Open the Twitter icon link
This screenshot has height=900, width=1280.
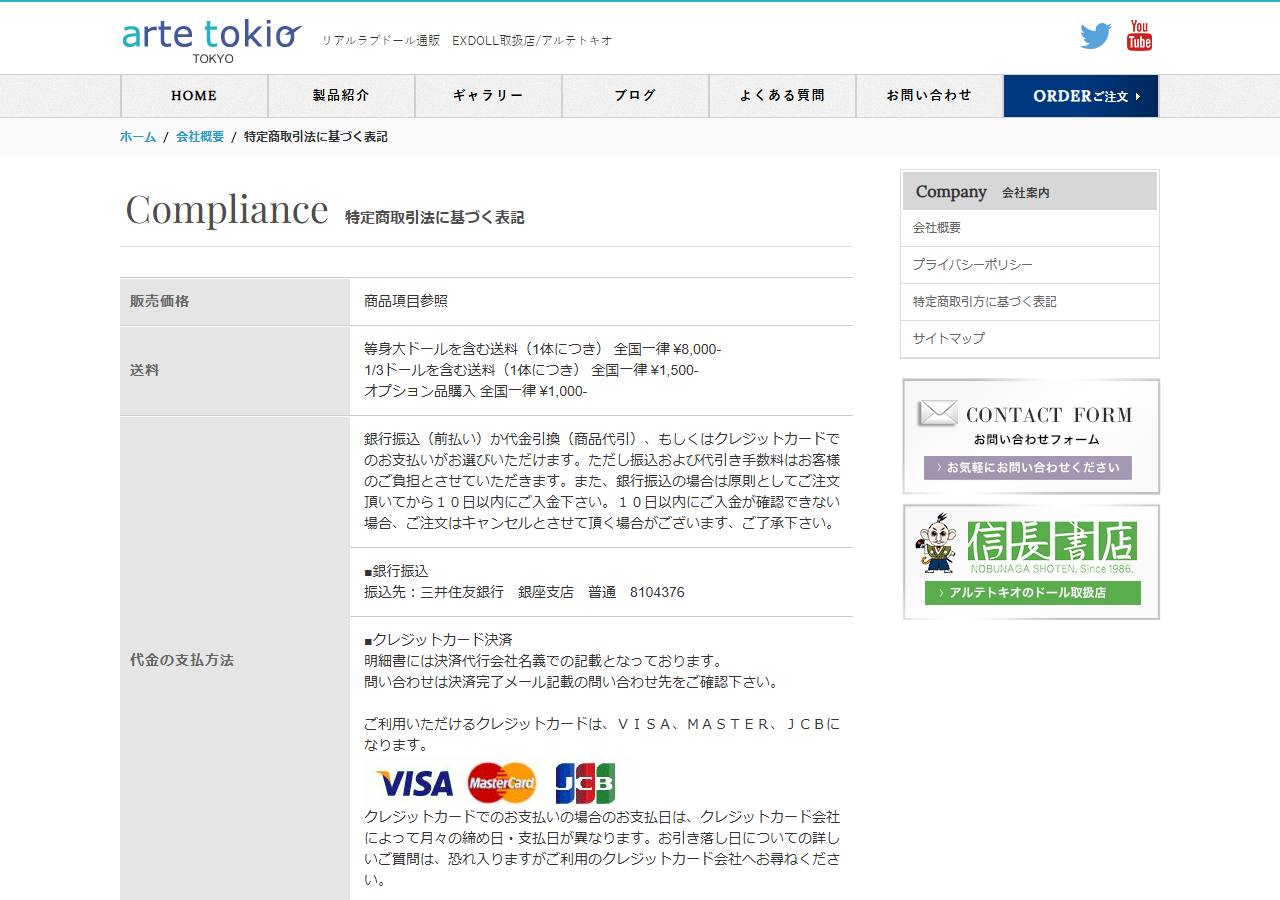(1096, 36)
